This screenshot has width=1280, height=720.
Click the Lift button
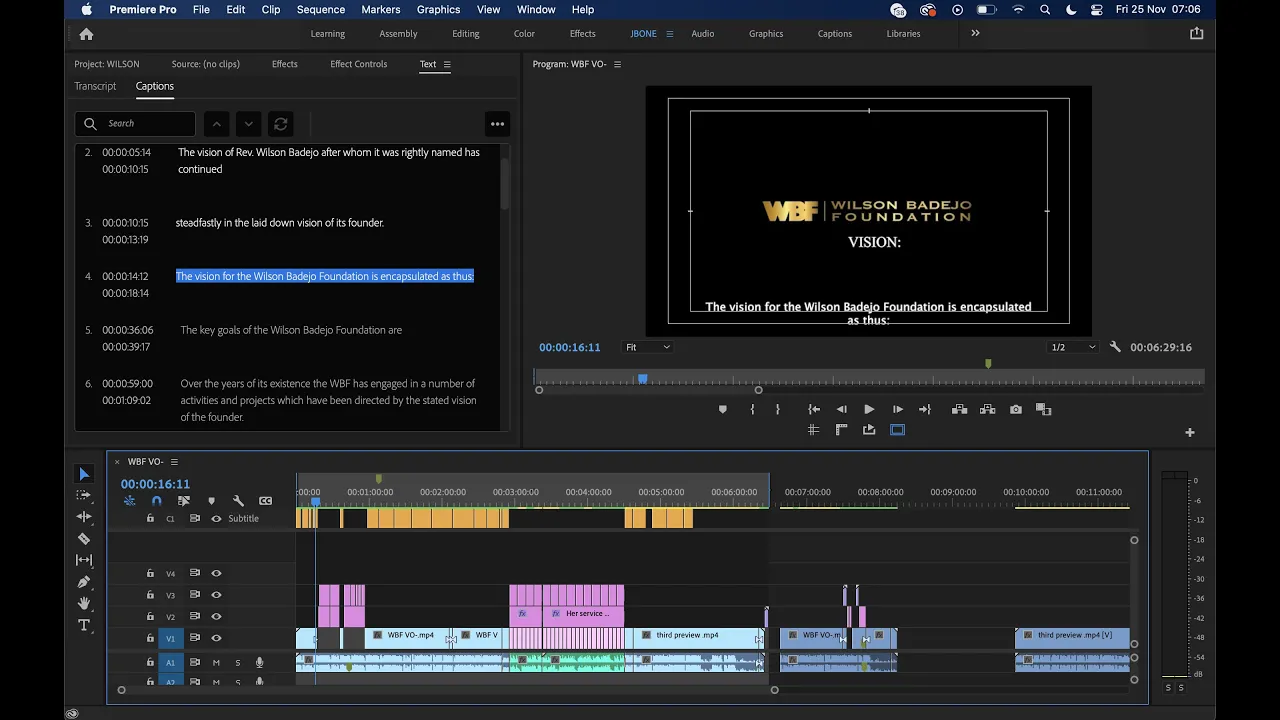(959, 409)
